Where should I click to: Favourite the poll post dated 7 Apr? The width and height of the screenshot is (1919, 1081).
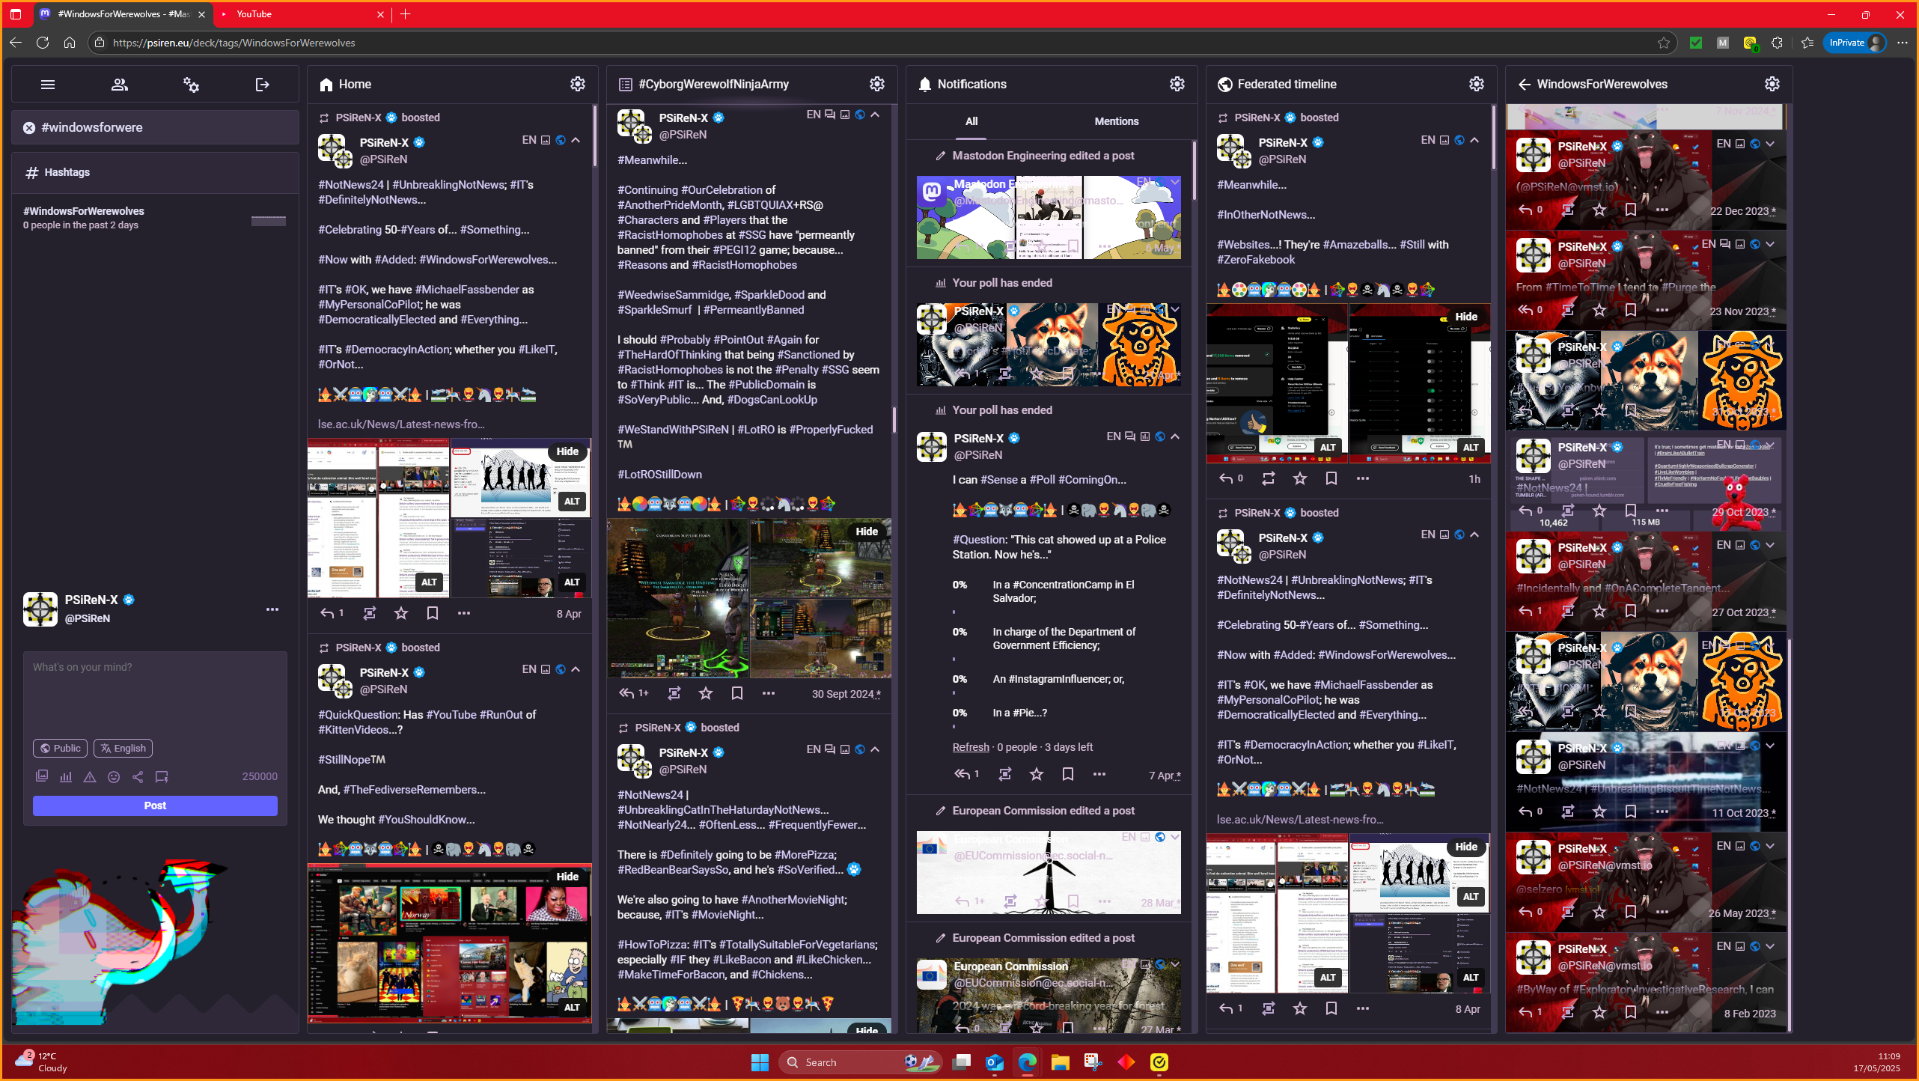(1037, 774)
